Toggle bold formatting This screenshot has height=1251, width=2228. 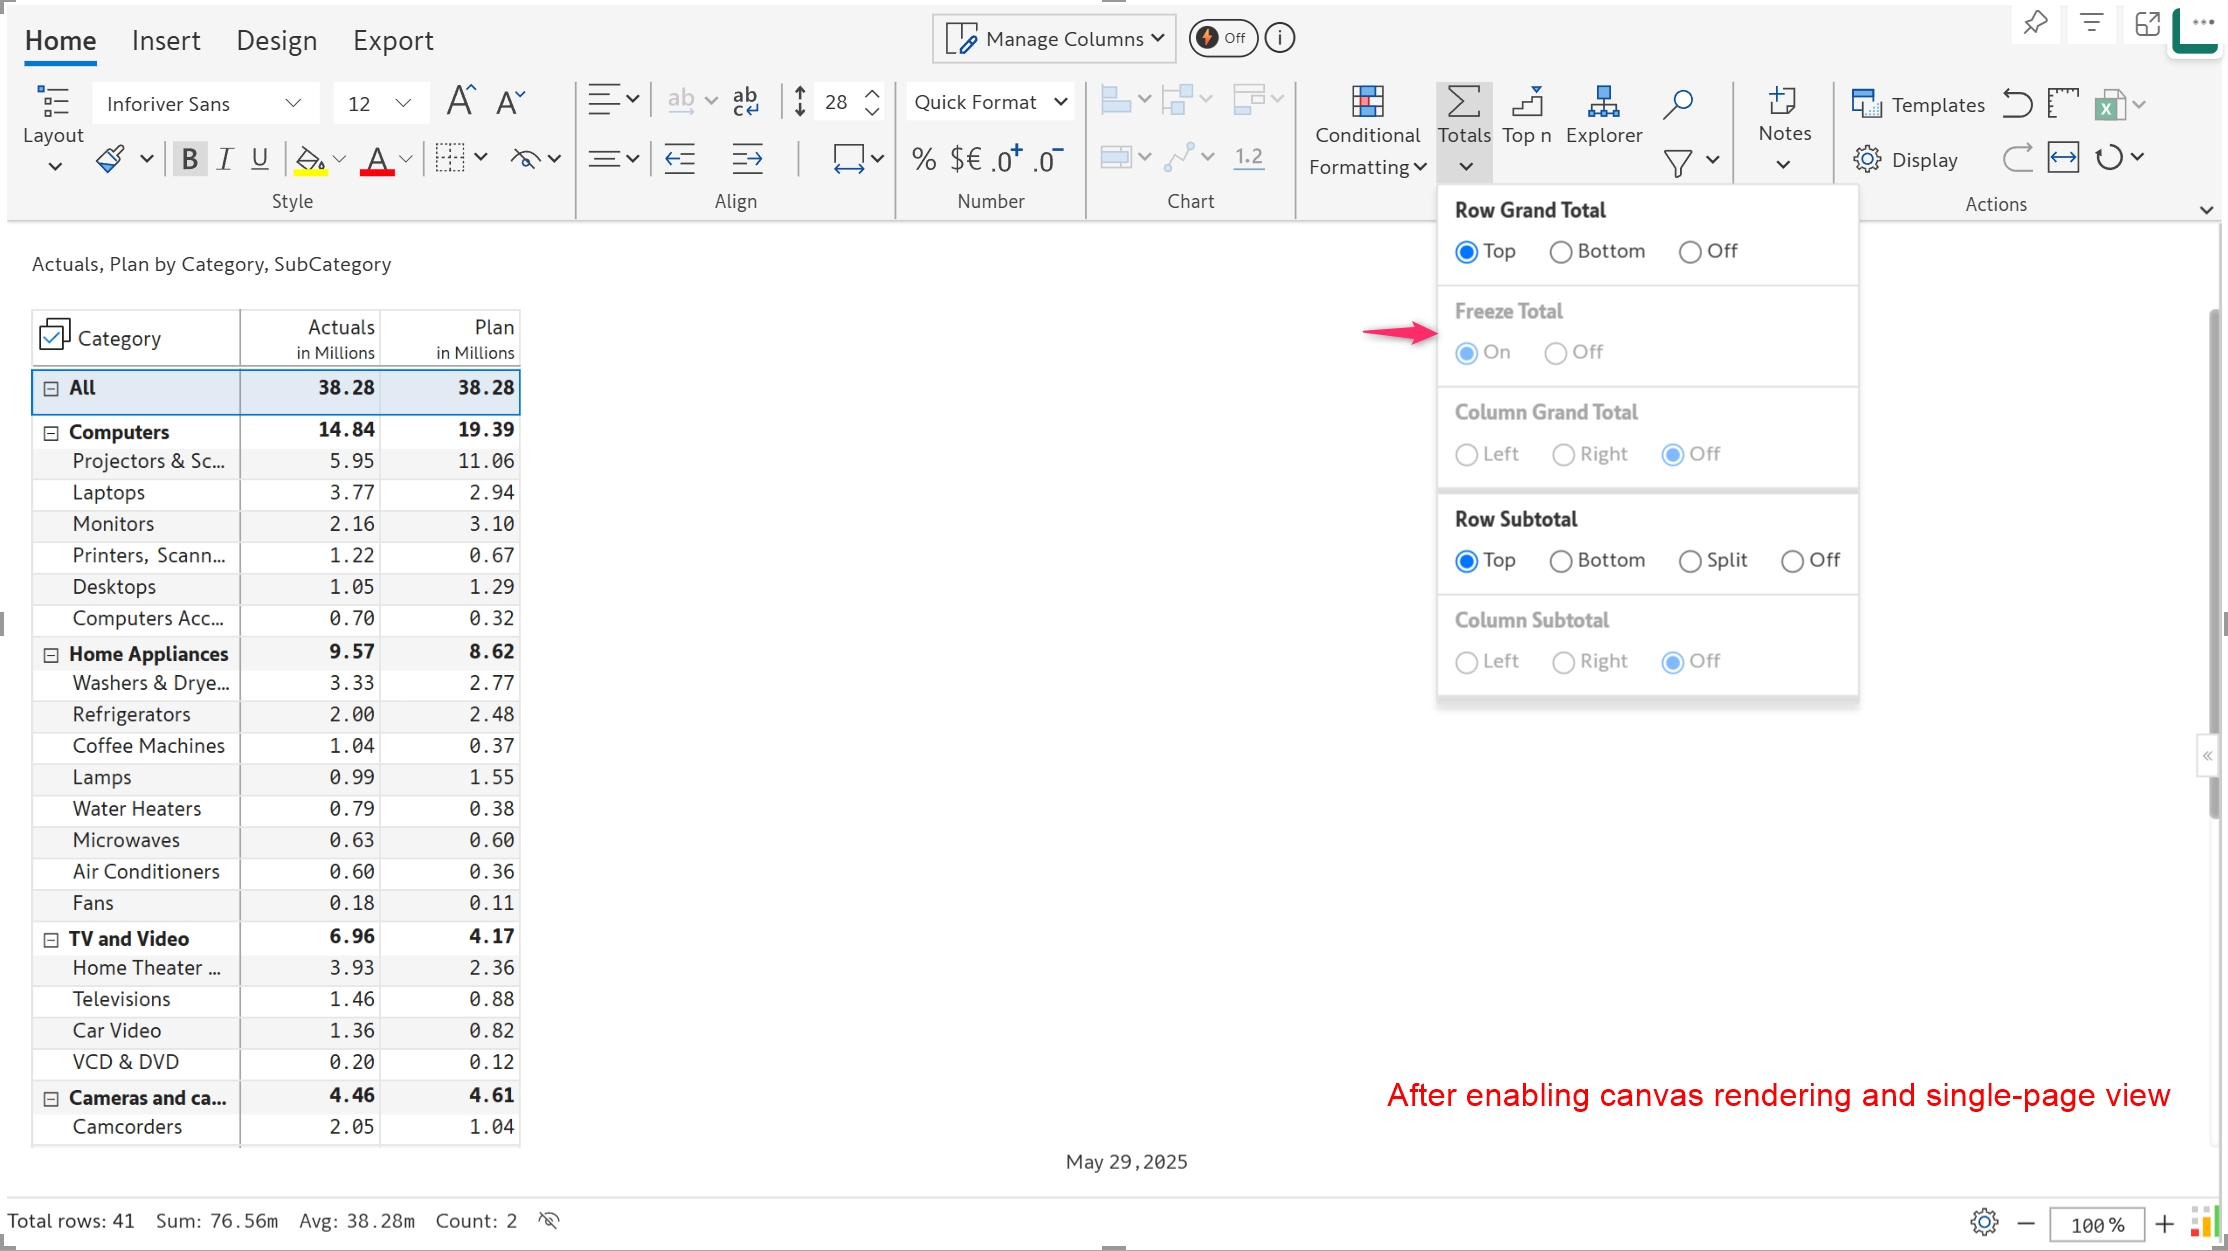coord(189,158)
